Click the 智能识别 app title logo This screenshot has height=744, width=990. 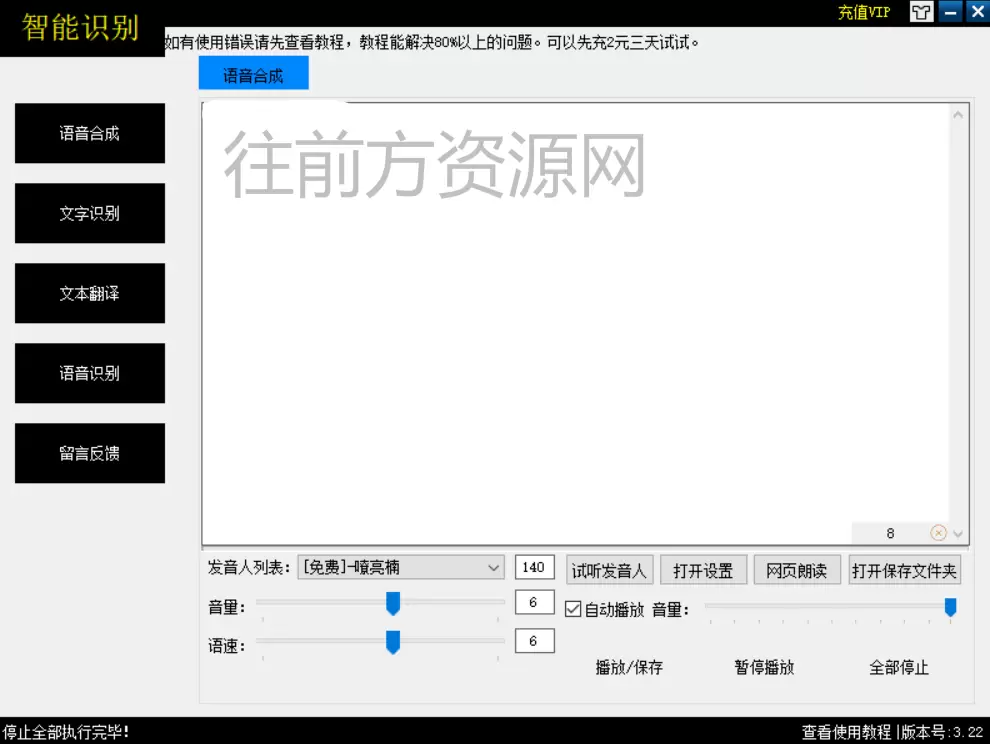[80, 28]
